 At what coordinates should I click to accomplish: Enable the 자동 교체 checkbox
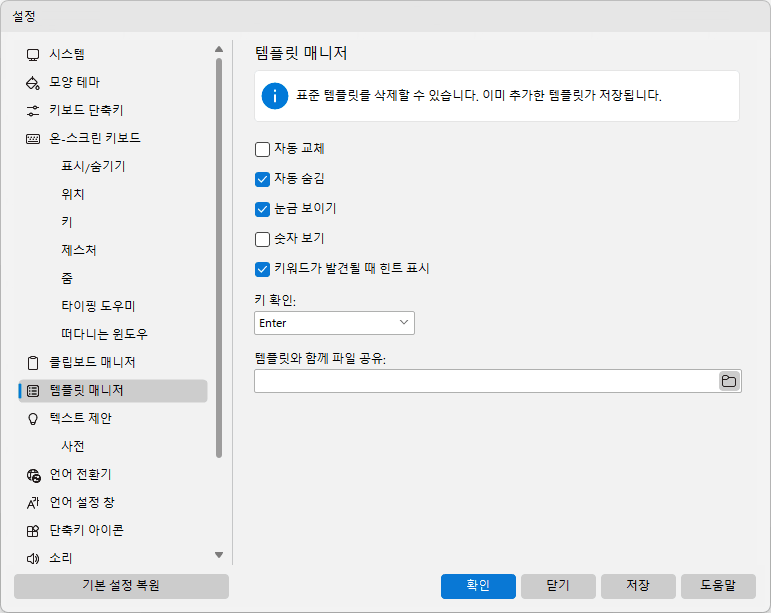[x=263, y=149]
